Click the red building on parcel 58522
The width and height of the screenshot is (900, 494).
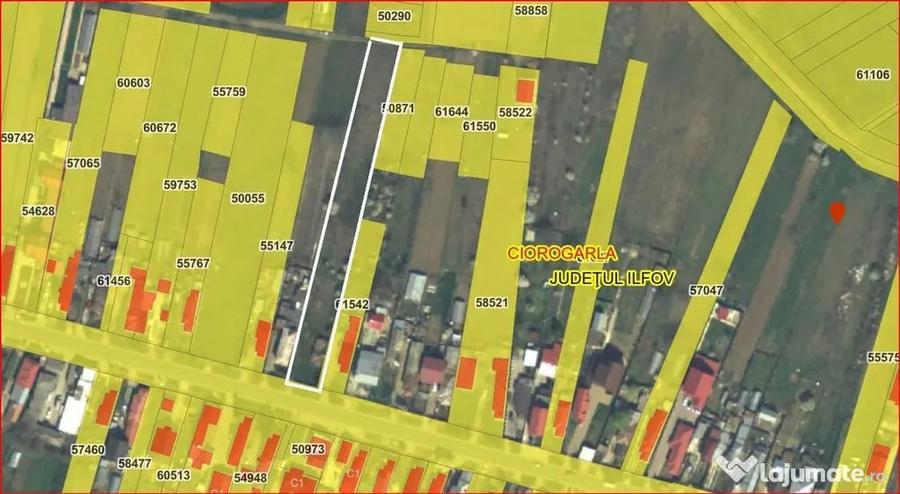[x=525, y=91]
